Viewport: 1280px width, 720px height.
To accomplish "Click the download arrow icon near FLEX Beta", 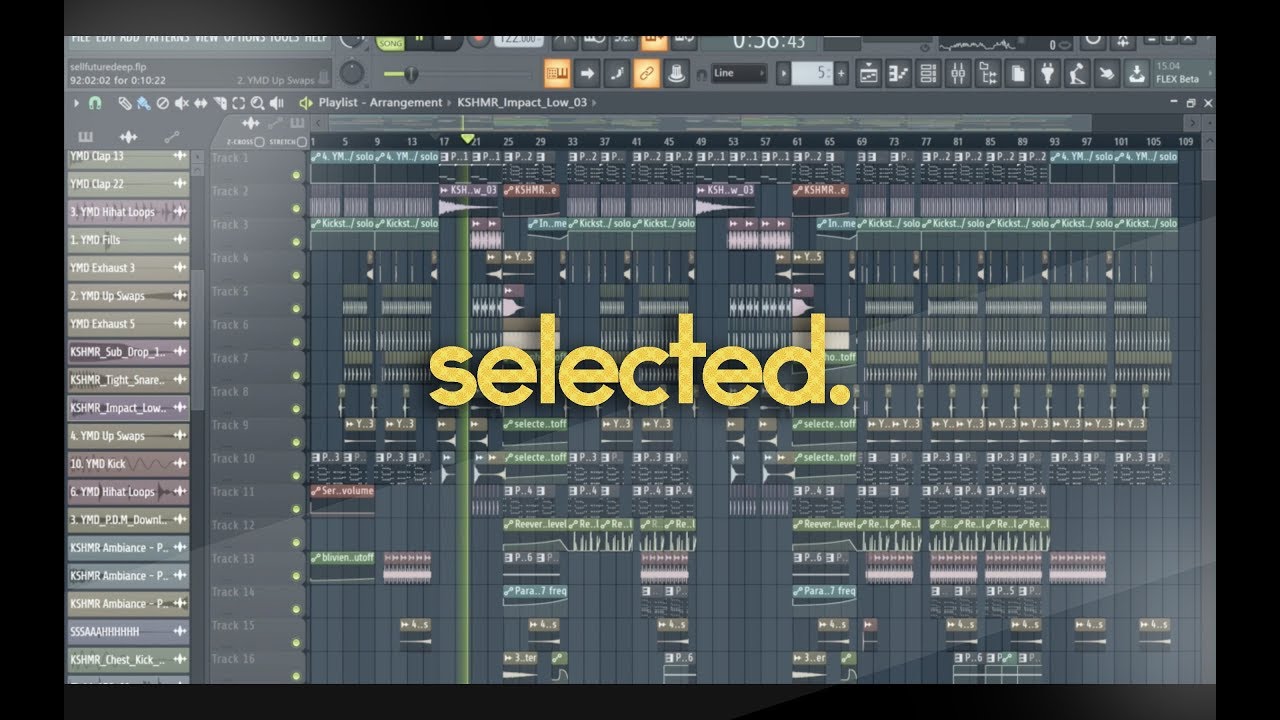I will coord(1137,73).
